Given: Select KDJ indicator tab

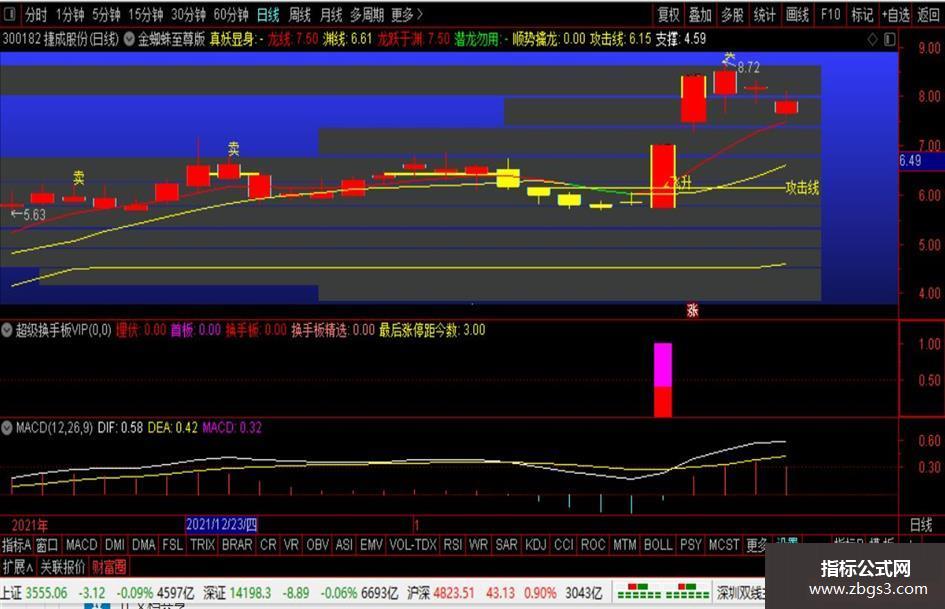Looking at the screenshot, I should click(x=536, y=545).
